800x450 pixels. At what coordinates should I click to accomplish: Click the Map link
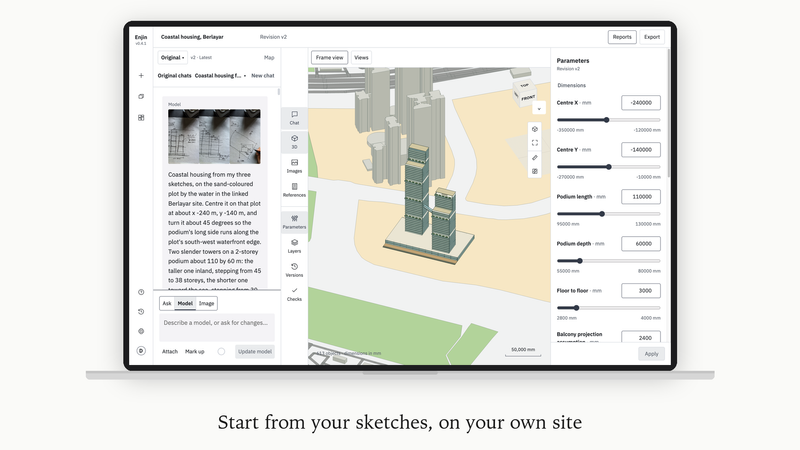(x=269, y=58)
